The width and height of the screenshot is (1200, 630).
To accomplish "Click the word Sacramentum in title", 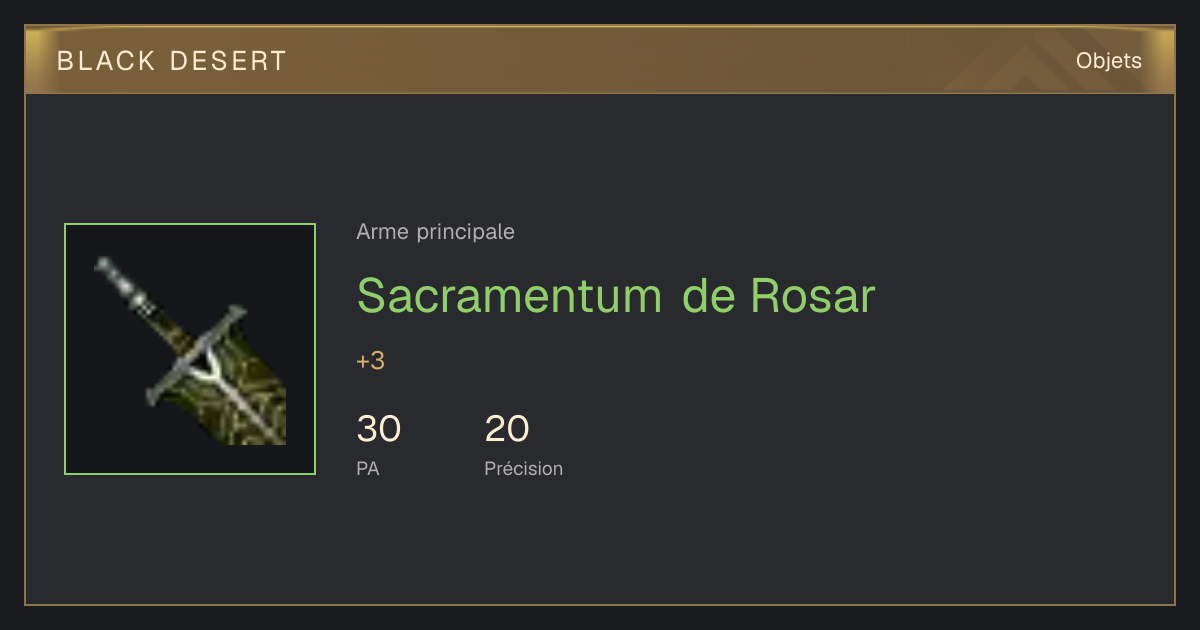I will click(509, 295).
